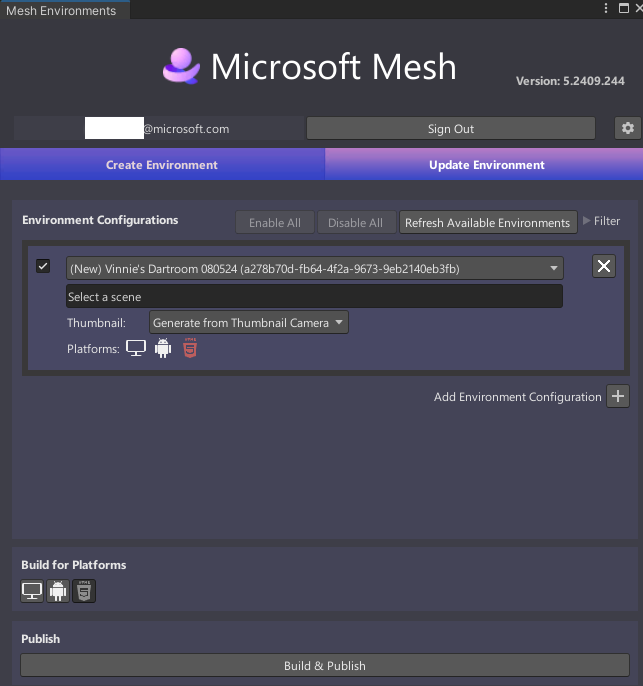Click the Select a scene field
Viewport: 643px width, 686px height.
coord(314,296)
